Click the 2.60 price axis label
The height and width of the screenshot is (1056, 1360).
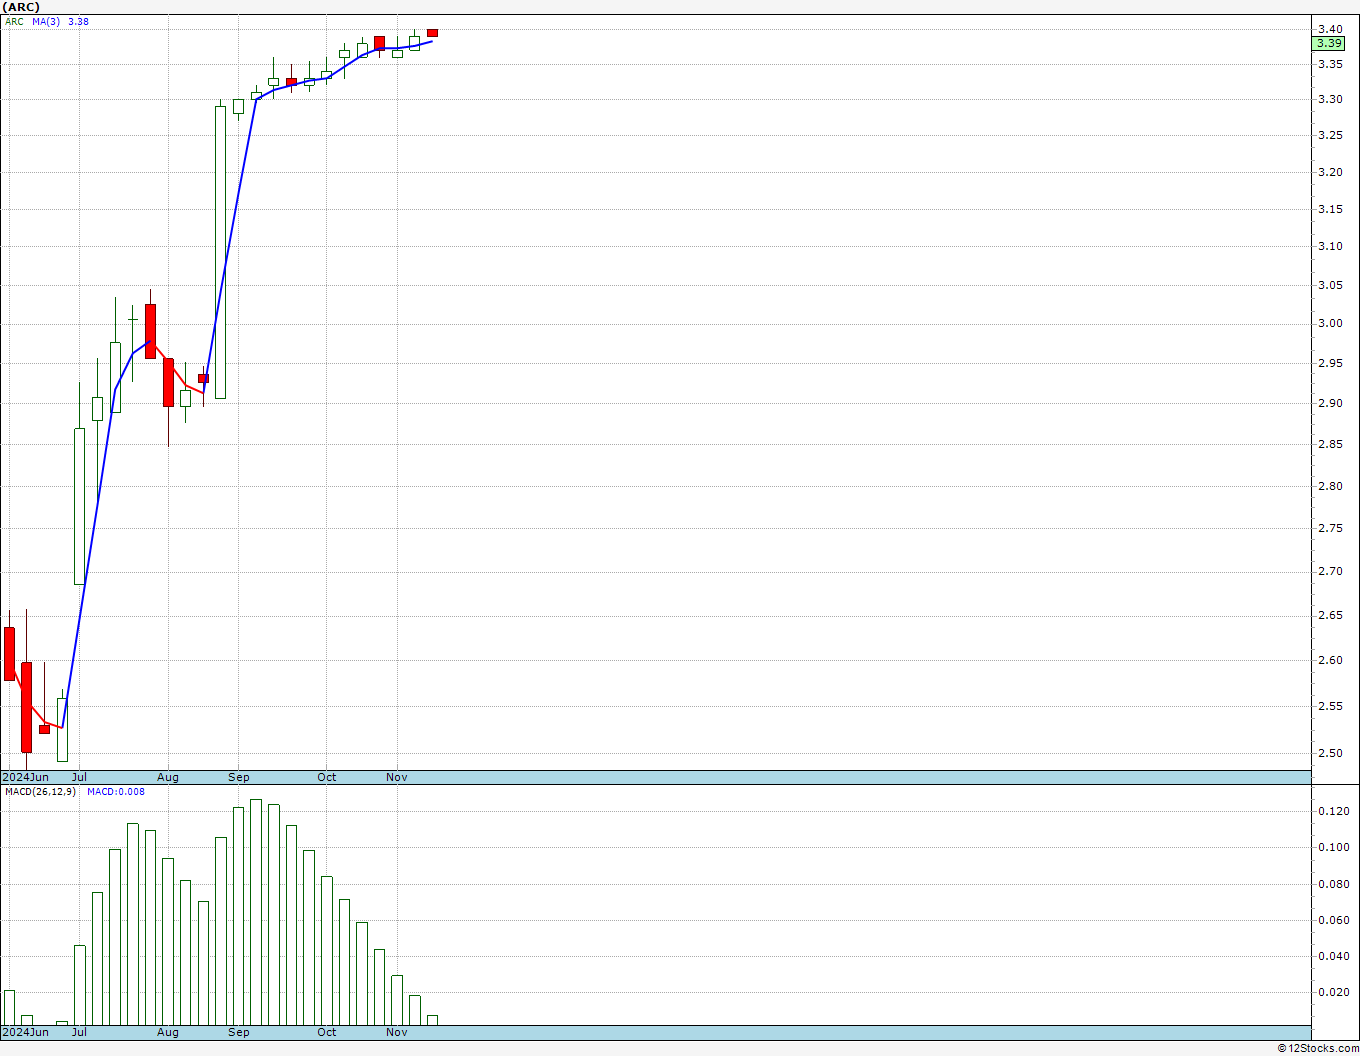point(1330,660)
